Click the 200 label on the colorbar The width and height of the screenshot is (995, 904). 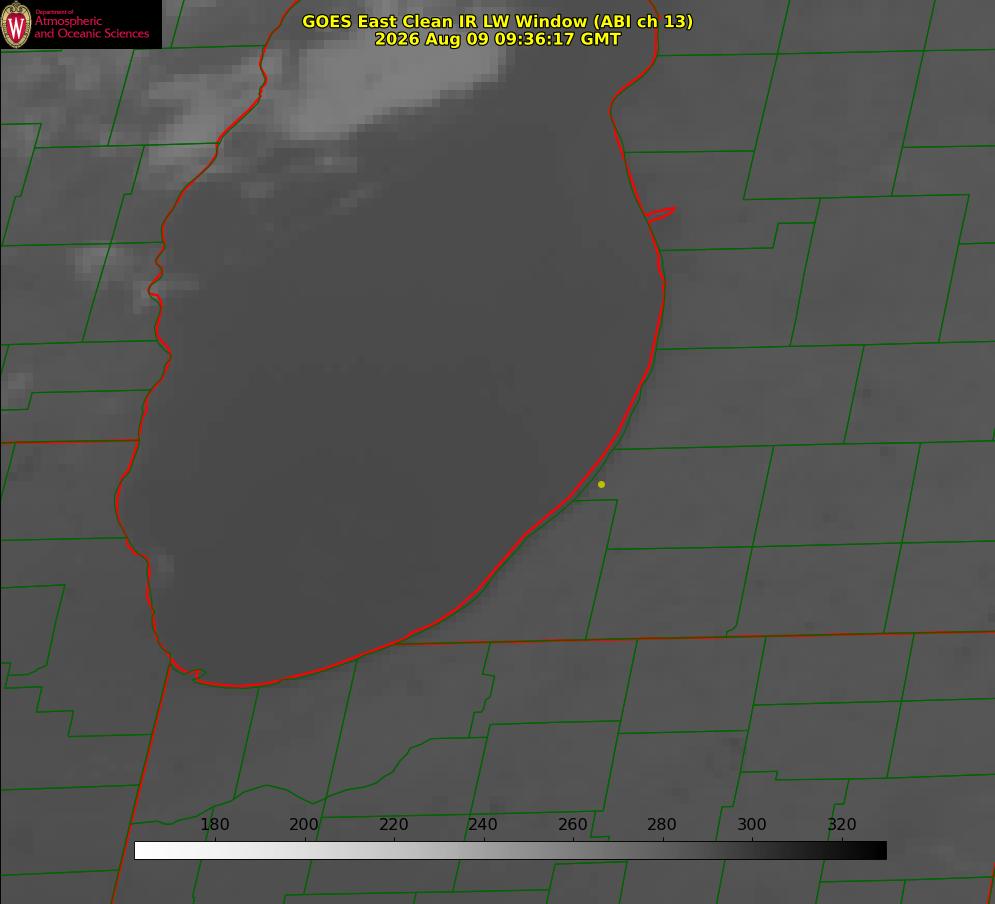click(304, 824)
